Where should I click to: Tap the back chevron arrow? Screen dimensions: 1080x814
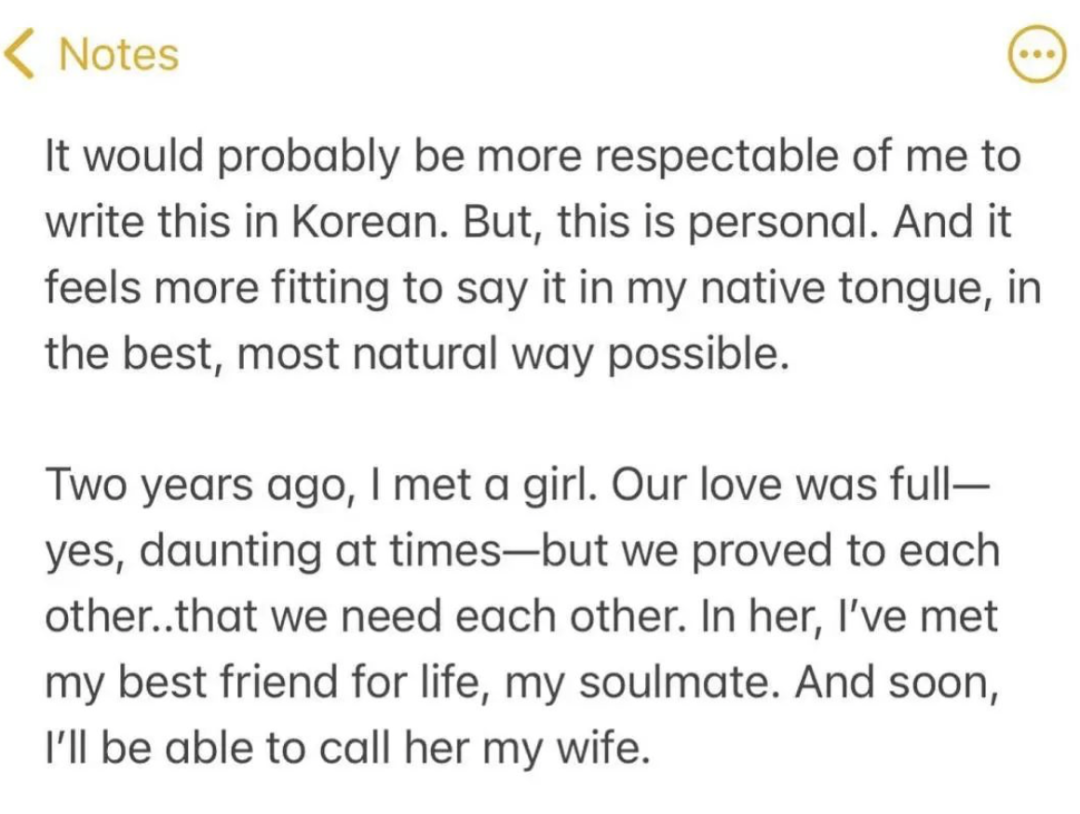(22, 54)
